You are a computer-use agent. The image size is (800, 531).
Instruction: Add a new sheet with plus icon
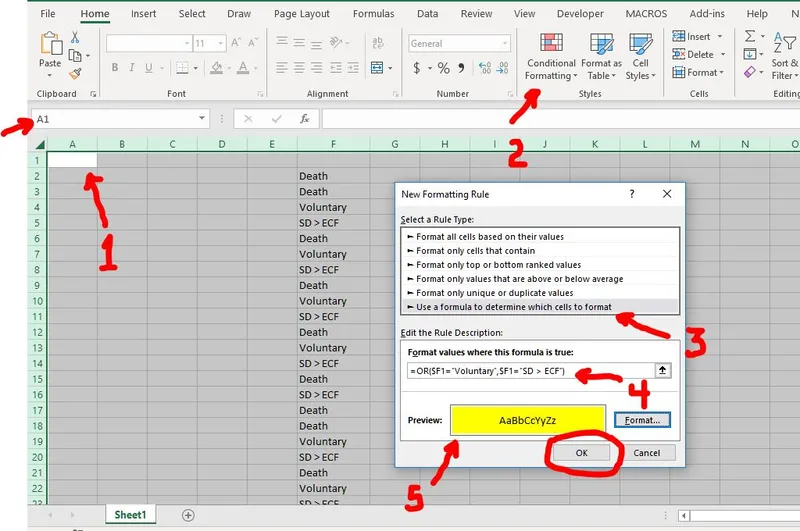[x=188, y=515]
